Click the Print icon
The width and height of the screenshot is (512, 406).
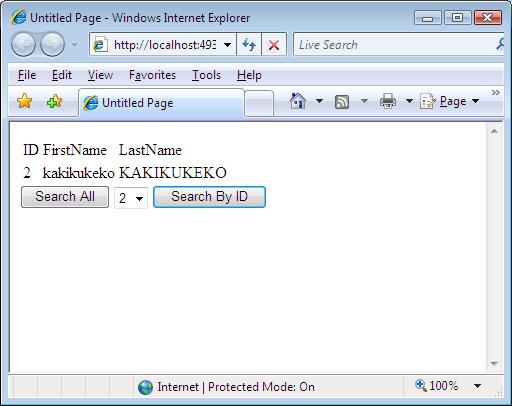[x=388, y=101]
